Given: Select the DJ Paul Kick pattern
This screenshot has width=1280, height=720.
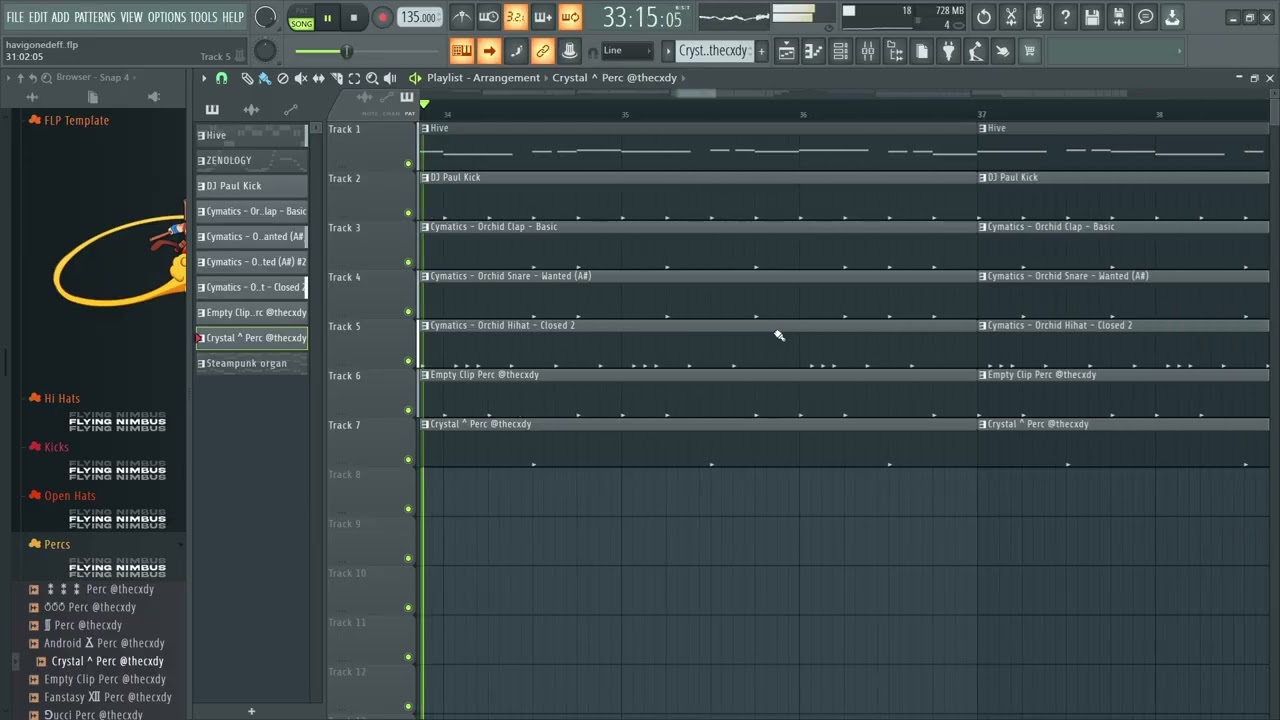Looking at the screenshot, I should [x=252, y=186].
